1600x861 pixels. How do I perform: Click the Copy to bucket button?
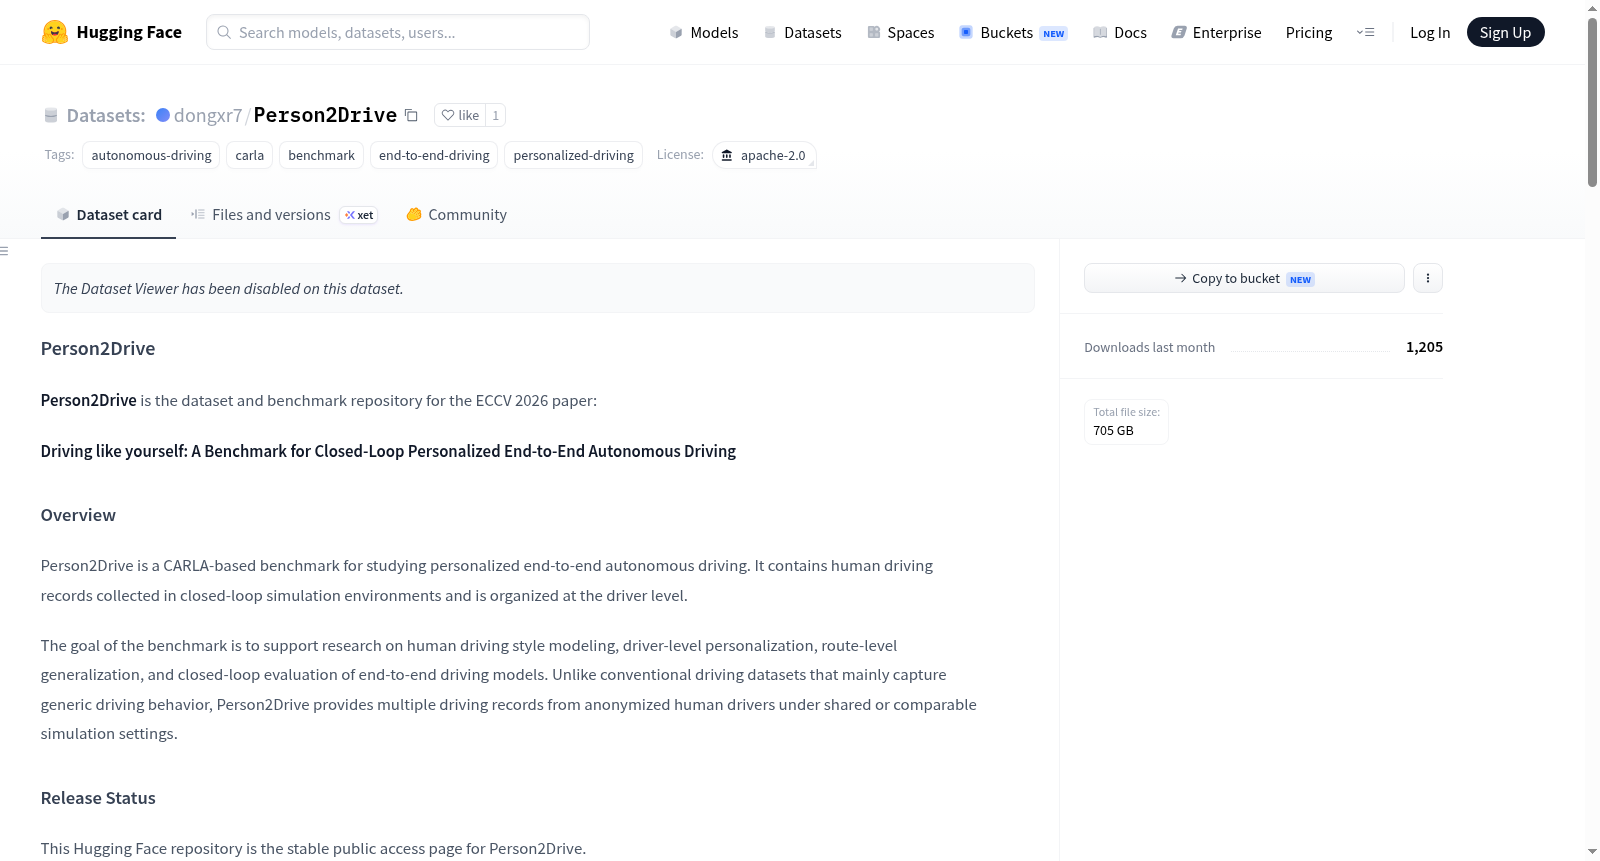coord(1244,278)
